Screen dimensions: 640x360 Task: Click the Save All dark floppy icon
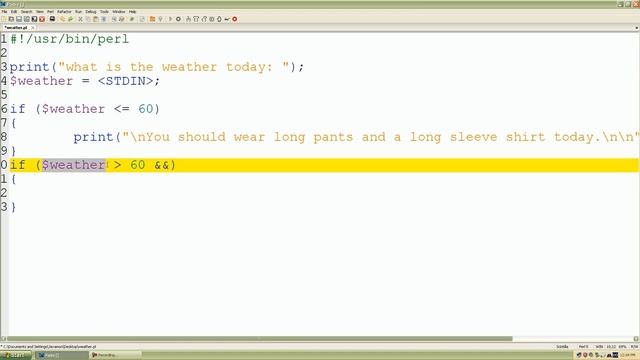click(35, 19)
